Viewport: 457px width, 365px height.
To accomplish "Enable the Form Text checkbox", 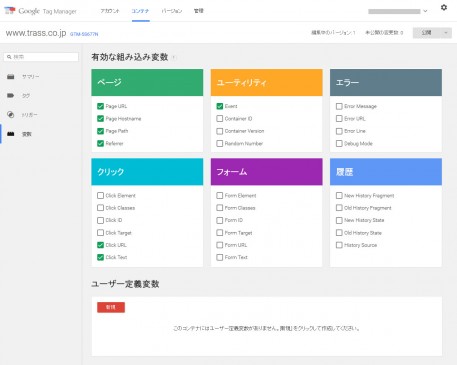I will (x=220, y=257).
